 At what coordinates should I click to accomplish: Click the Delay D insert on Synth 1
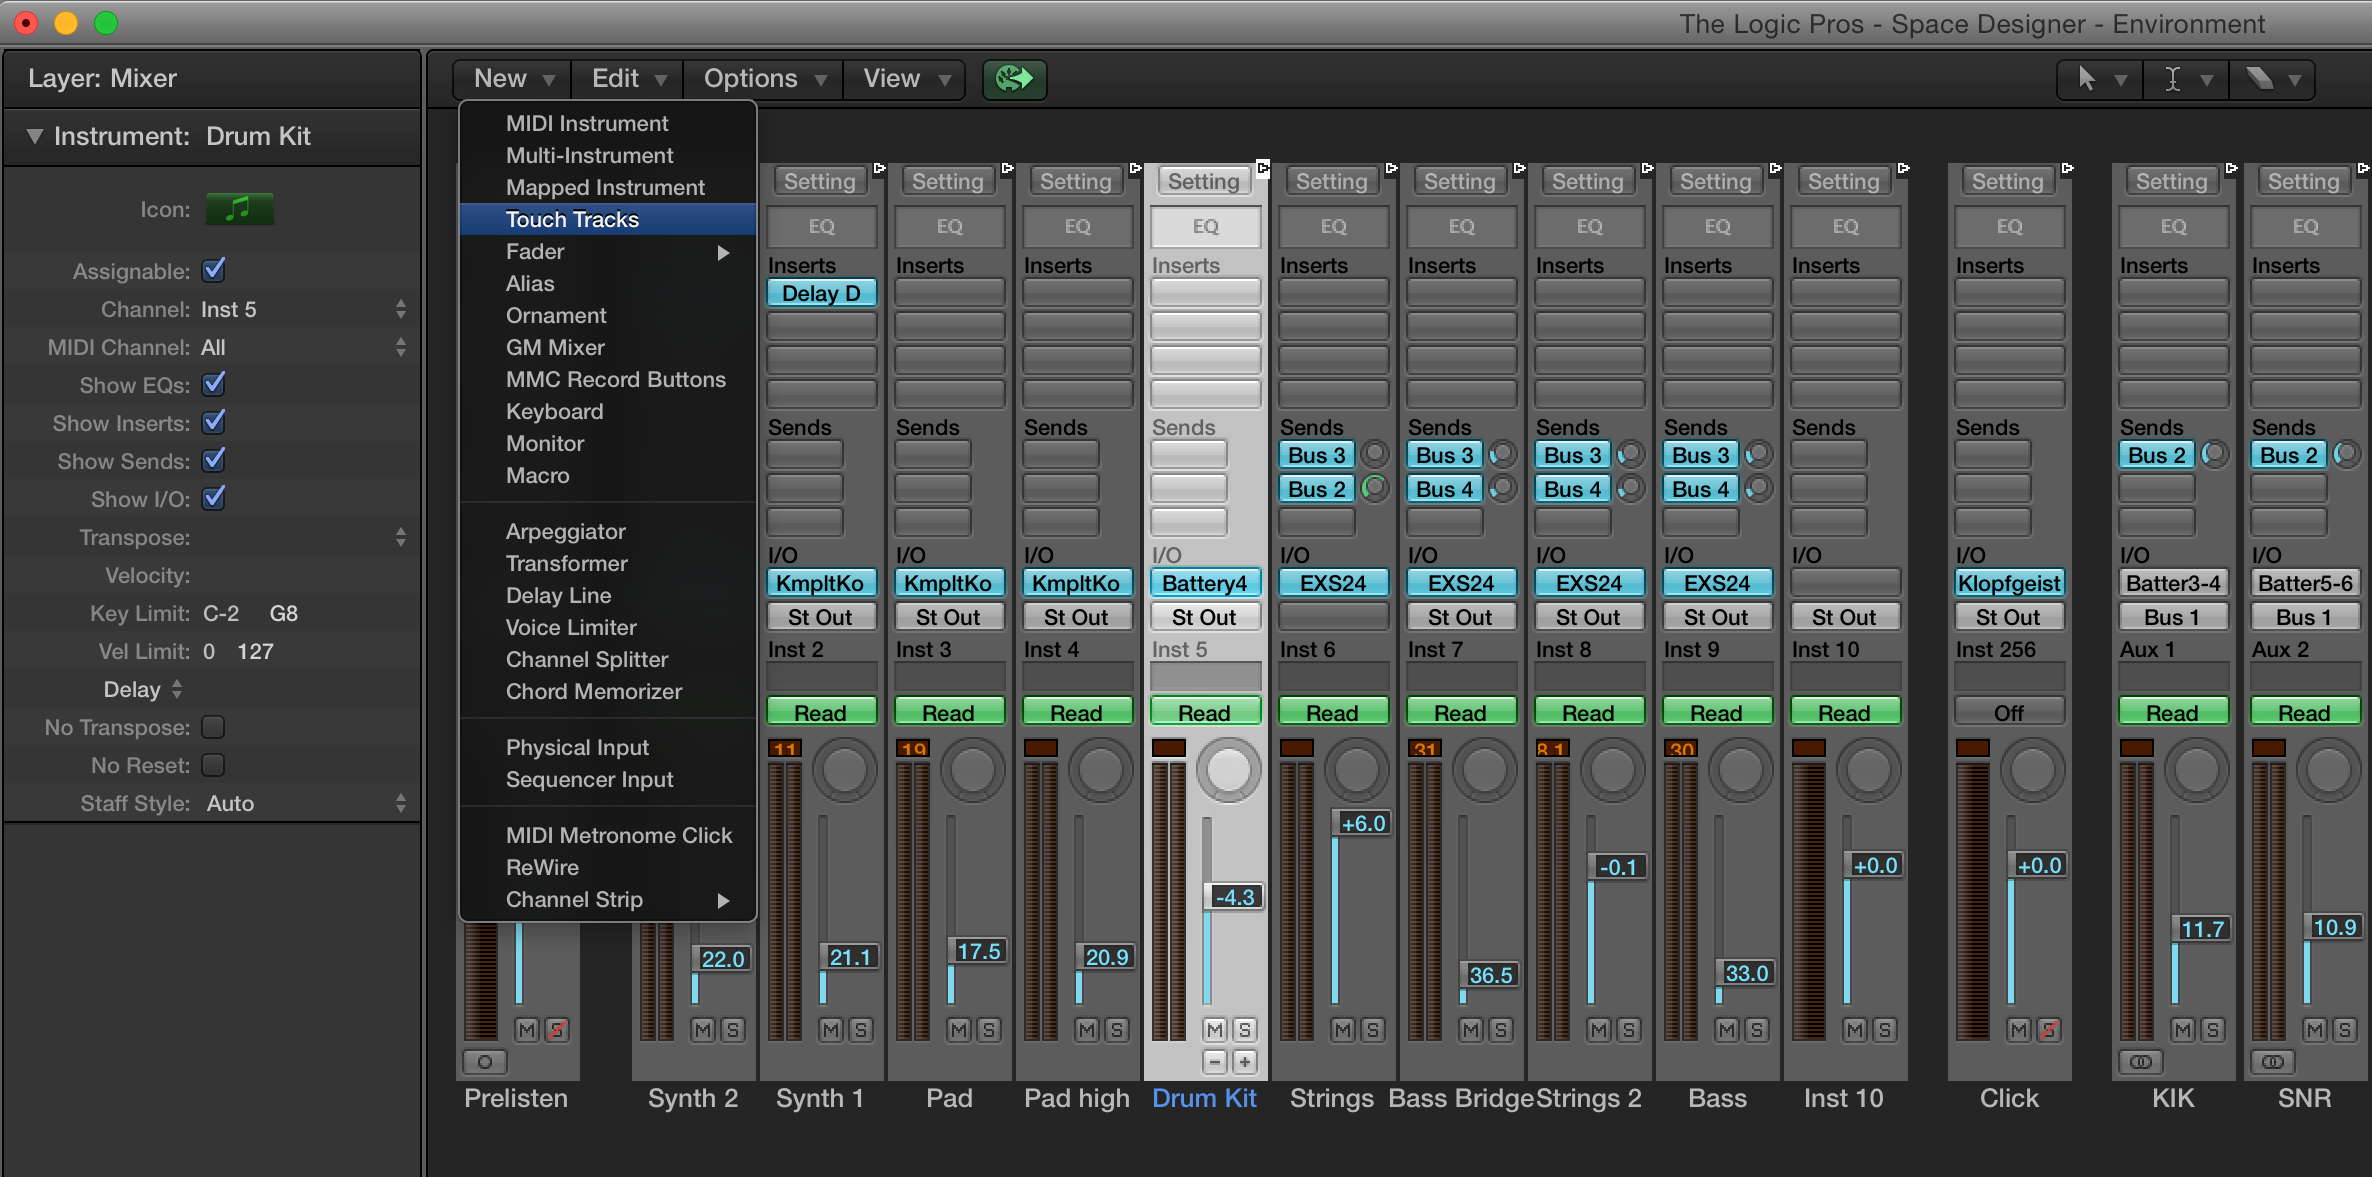[820, 293]
